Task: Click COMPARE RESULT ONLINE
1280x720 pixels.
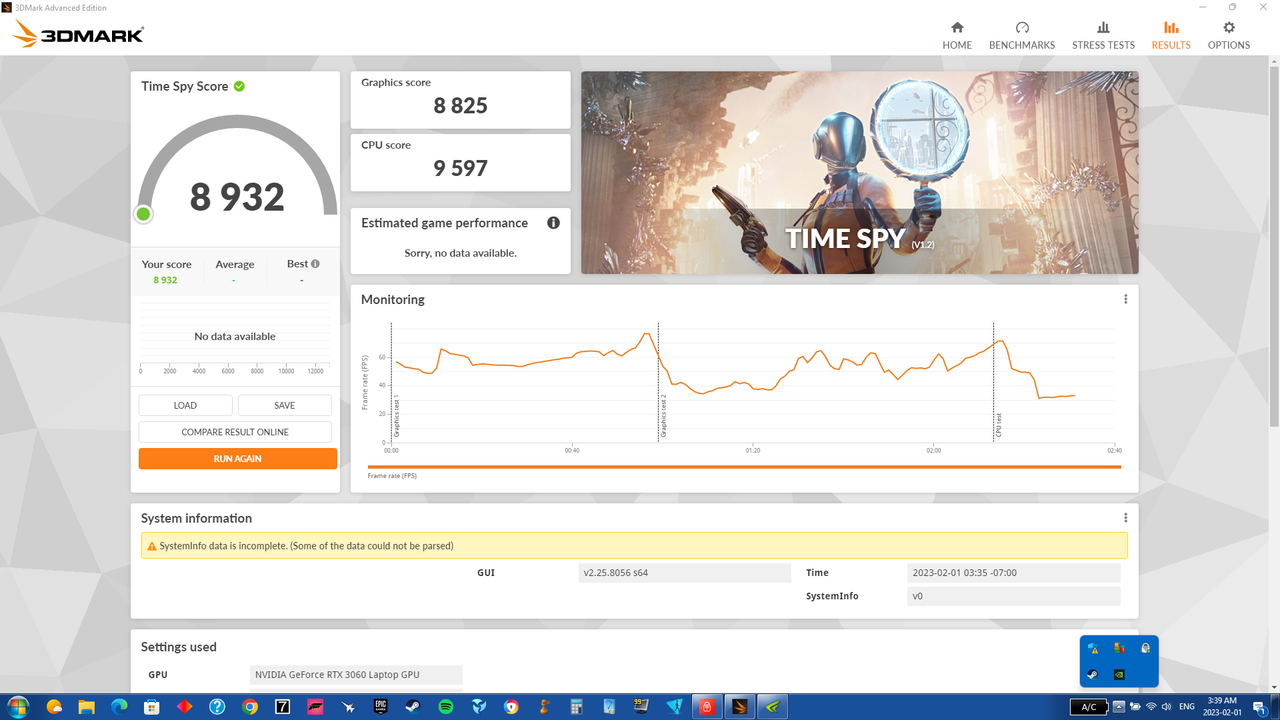Action: [x=235, y=431]
